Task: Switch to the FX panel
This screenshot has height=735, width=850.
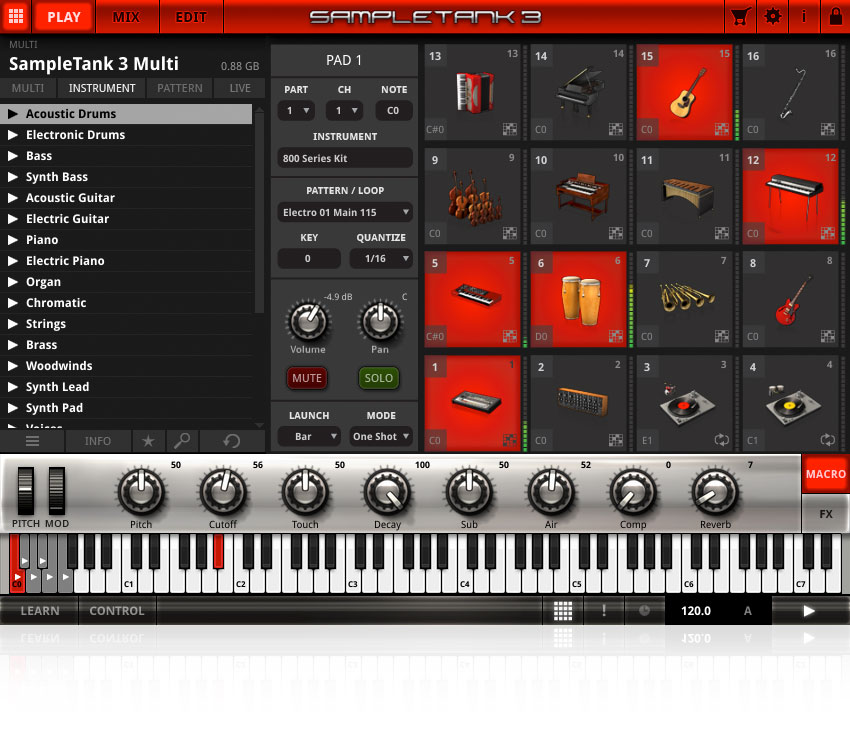Action: tap(826, 513)
